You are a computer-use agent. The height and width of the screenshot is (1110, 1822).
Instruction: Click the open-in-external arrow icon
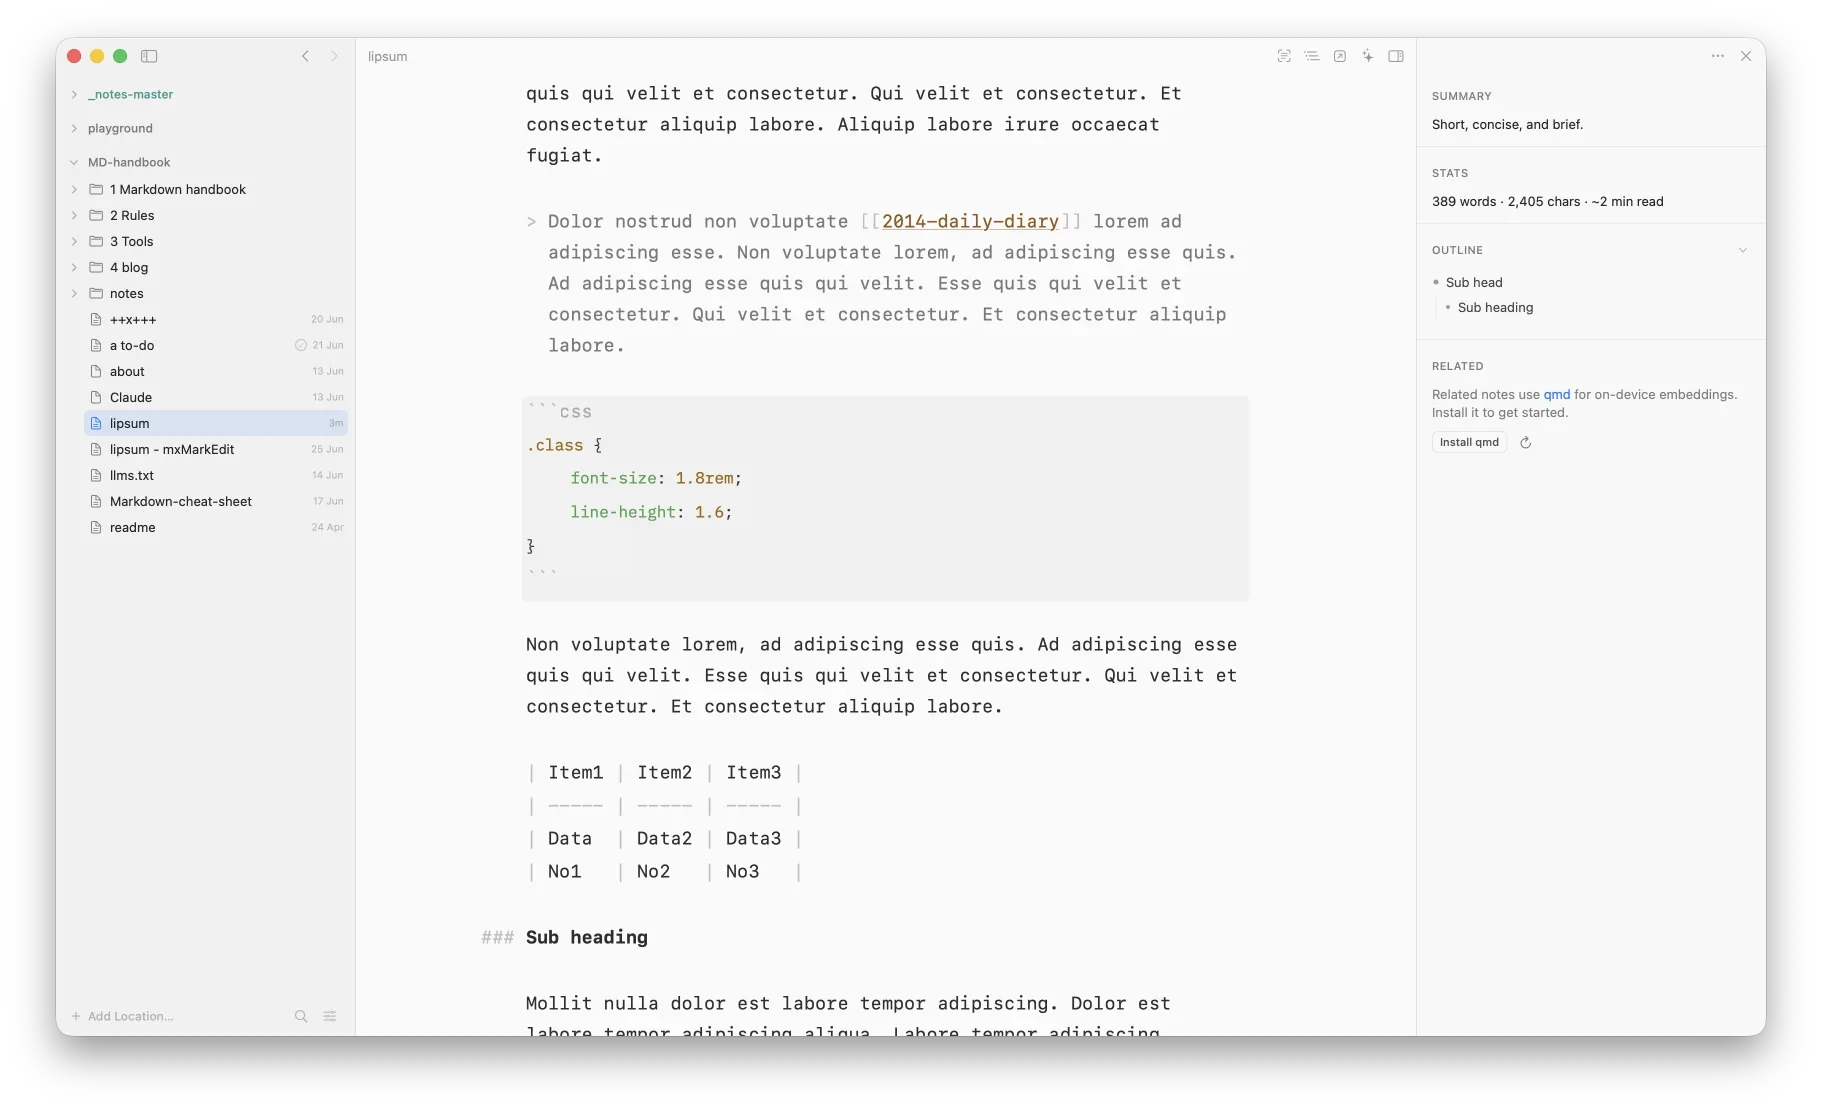tap(1340, 56)
